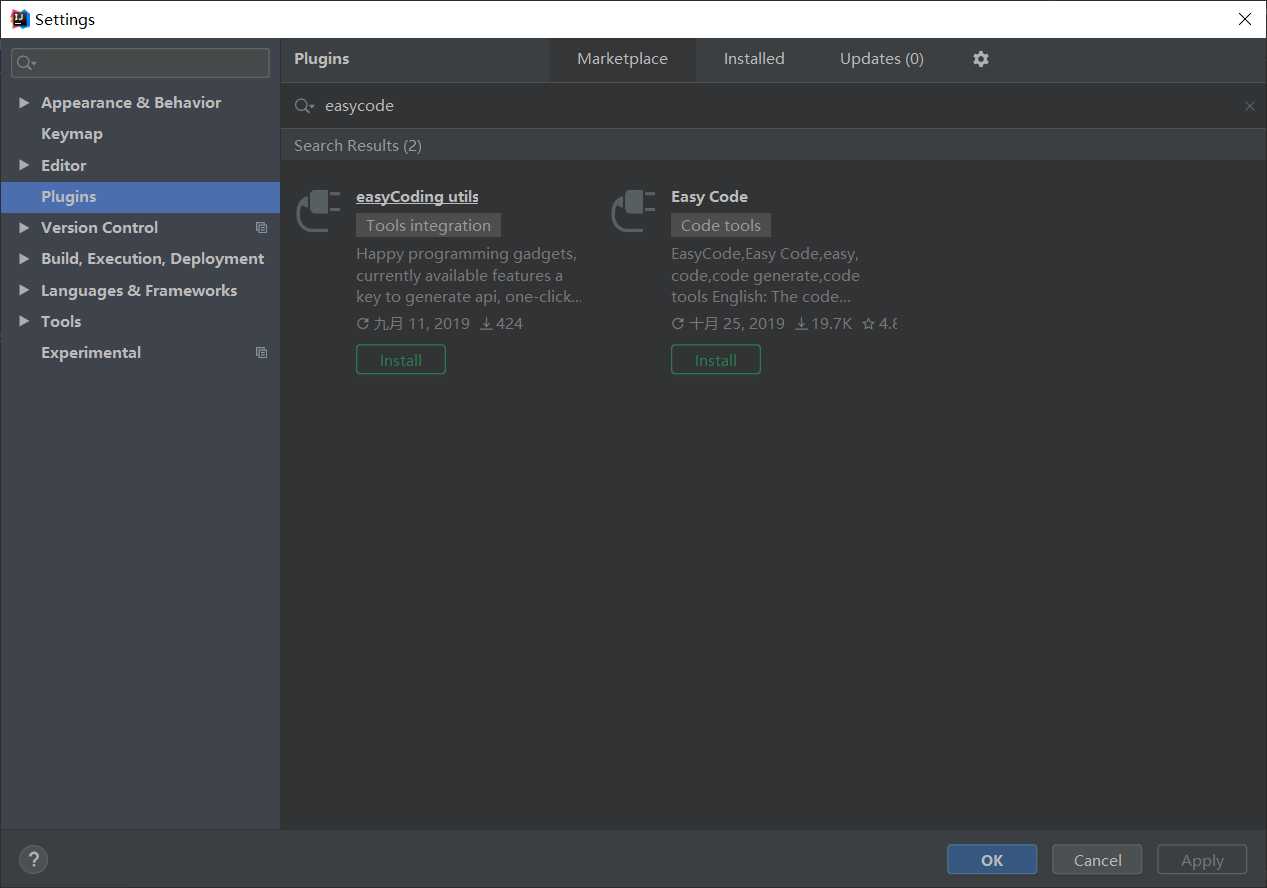
Task: Open easyCoding utils plugin title link
Action: coord(417,197)
